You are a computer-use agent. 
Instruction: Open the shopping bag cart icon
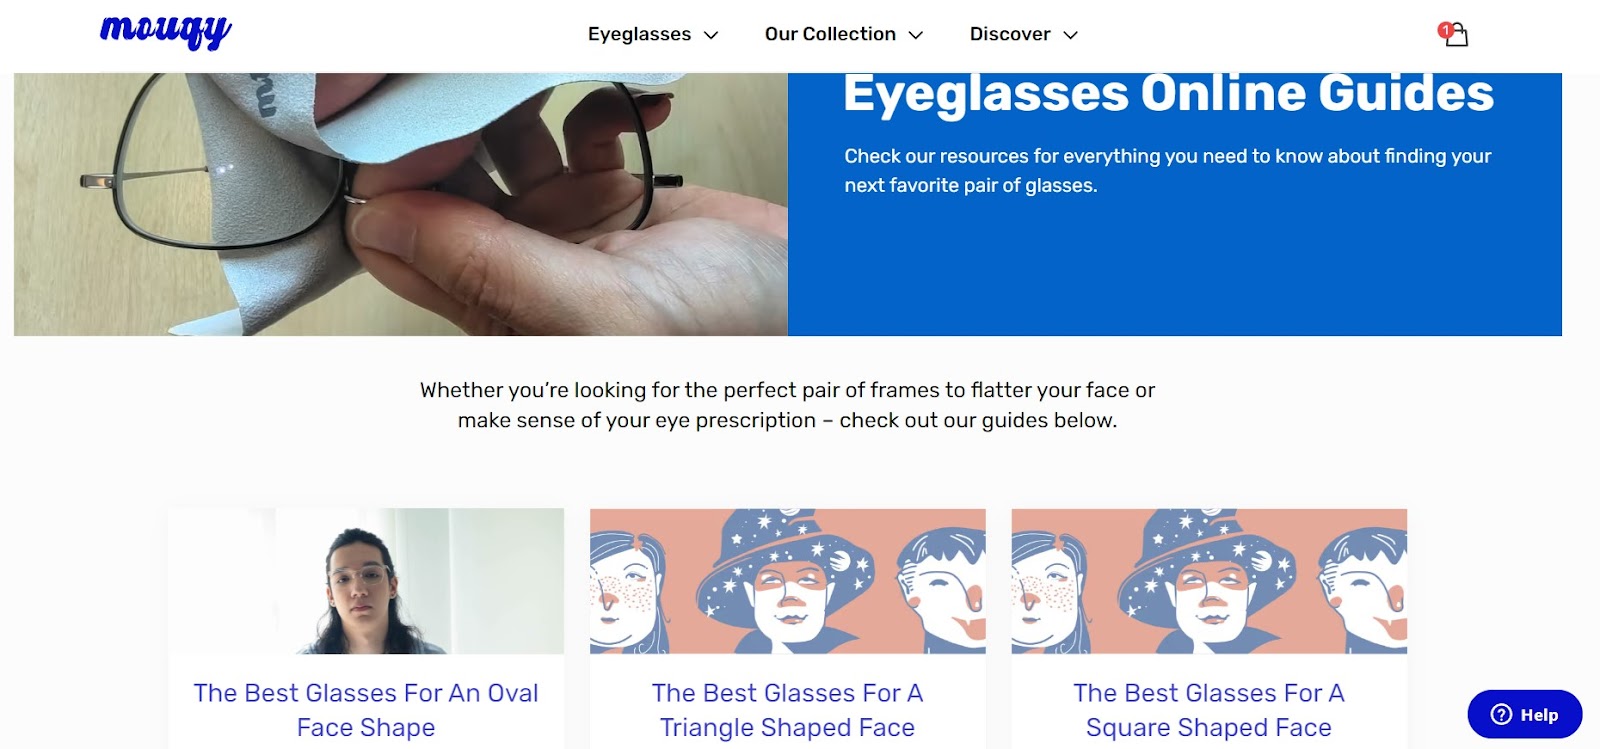click(x=1457, y=35)
